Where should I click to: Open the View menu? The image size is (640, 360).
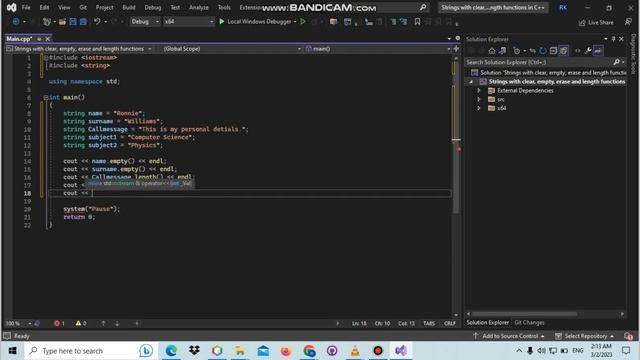coord(64,7)
